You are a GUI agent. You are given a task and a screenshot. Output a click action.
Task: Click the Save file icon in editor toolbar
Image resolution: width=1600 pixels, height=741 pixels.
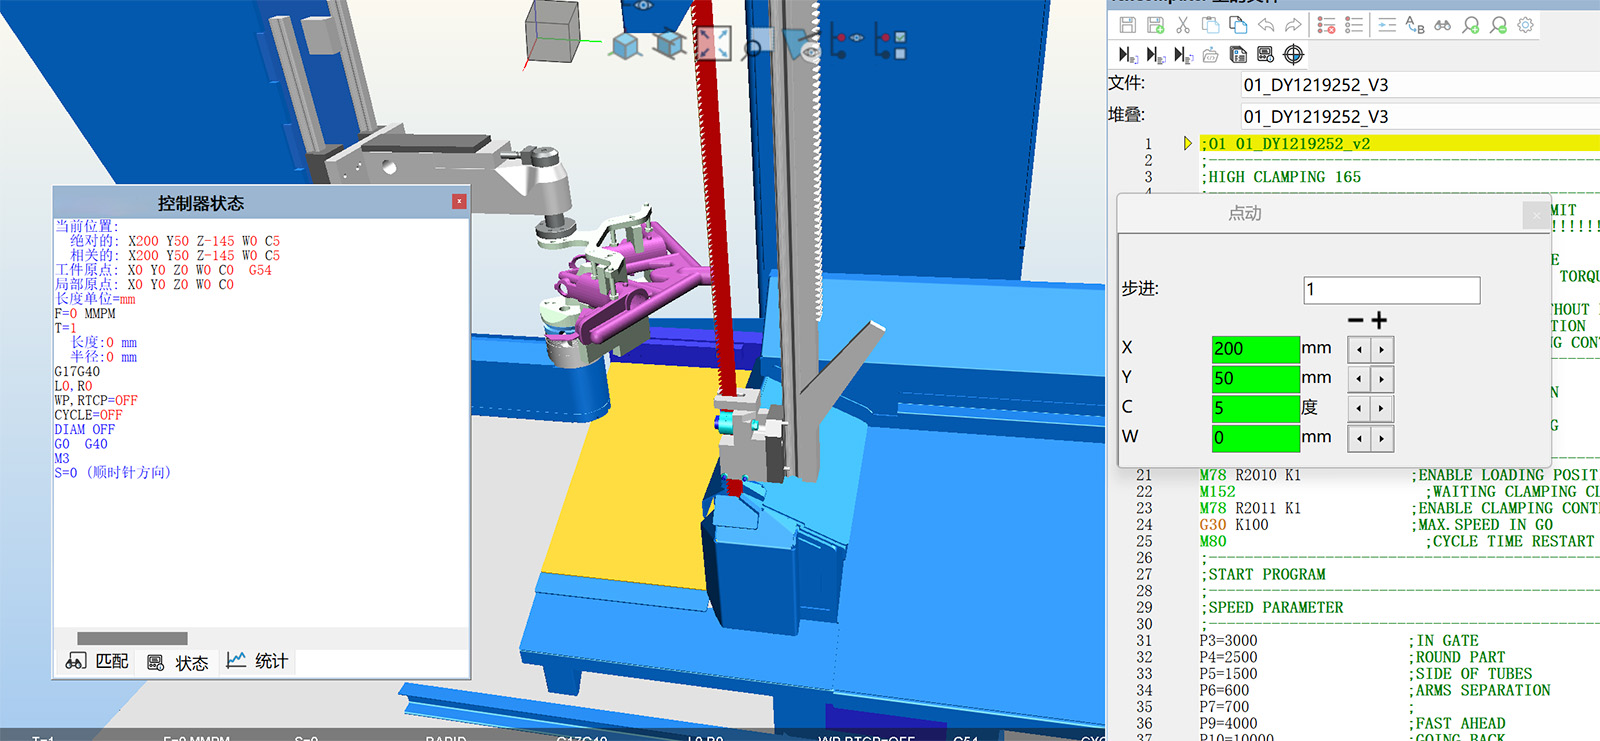click(x=1128, y=25)
